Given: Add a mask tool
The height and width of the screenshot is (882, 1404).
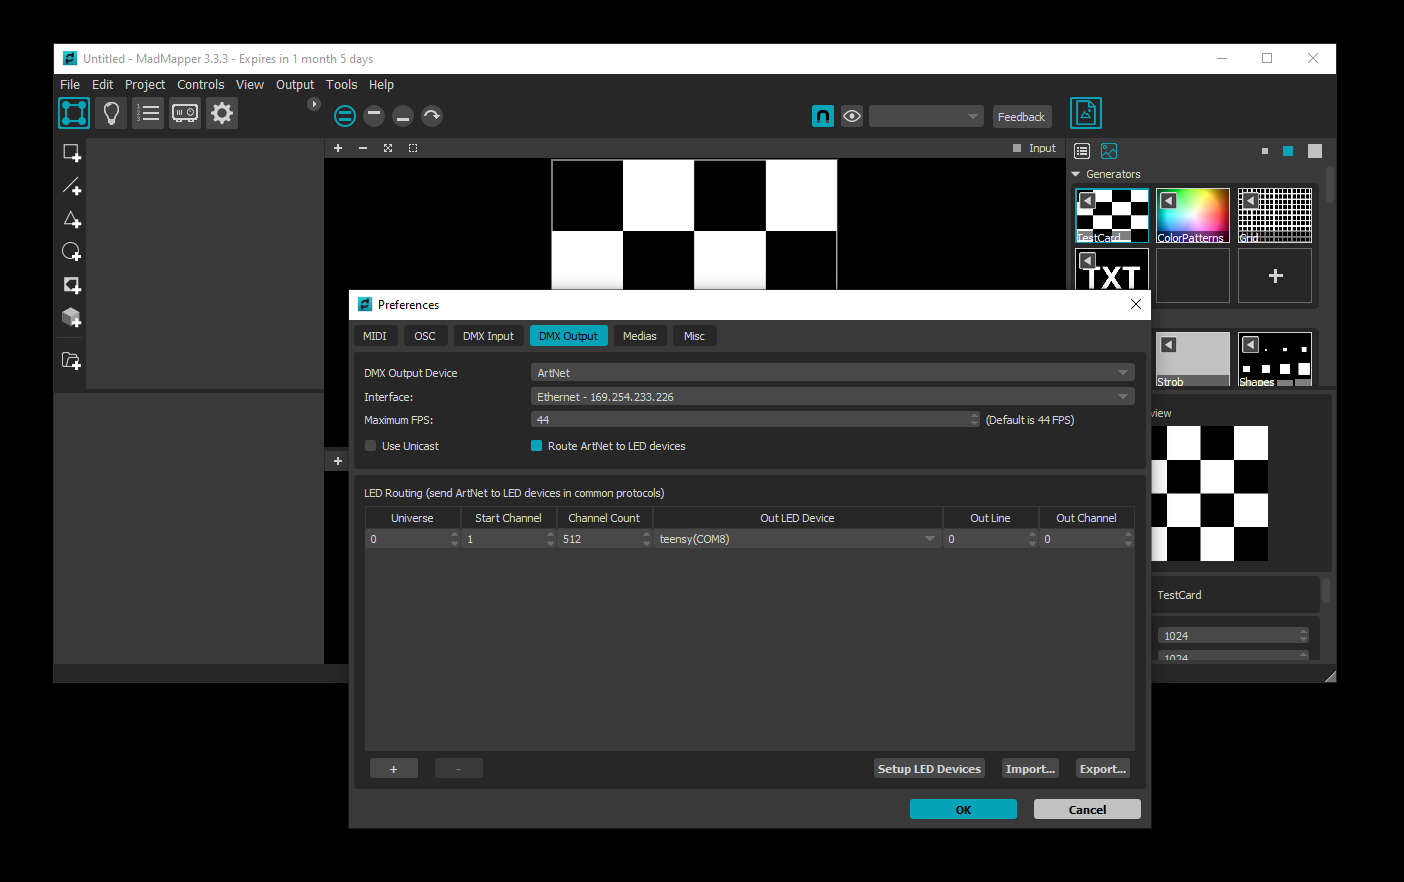Looking at the screenshot, I should point(72,285).
